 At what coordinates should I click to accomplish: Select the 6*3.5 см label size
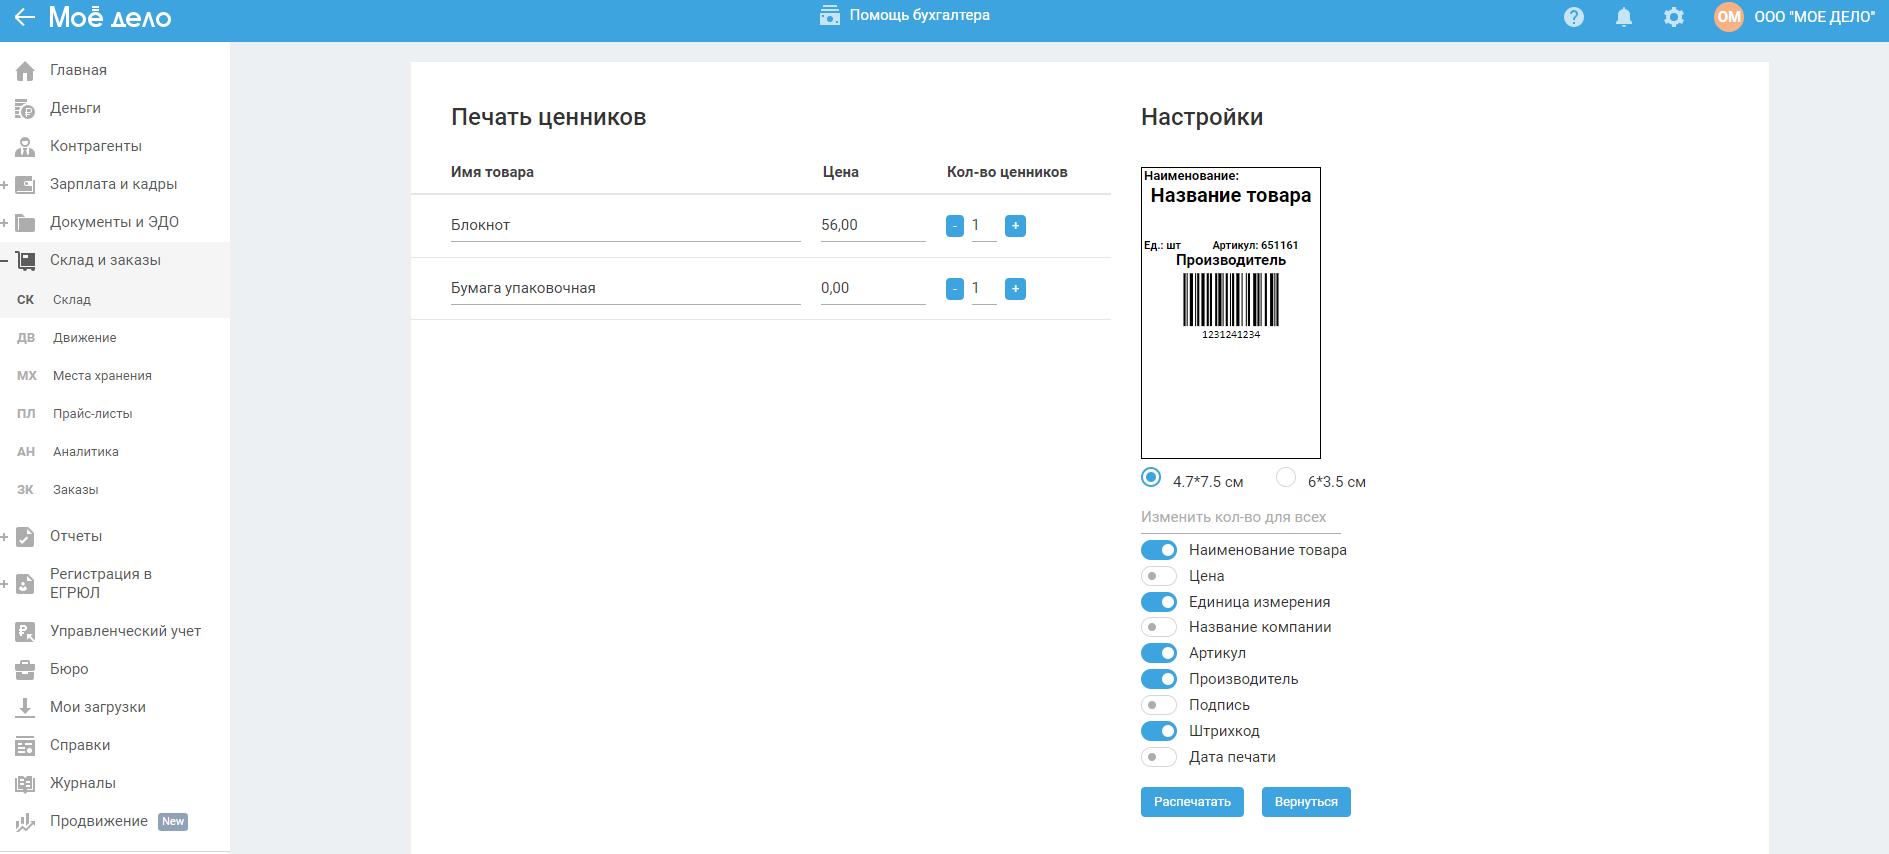[x=1286, y=478]
